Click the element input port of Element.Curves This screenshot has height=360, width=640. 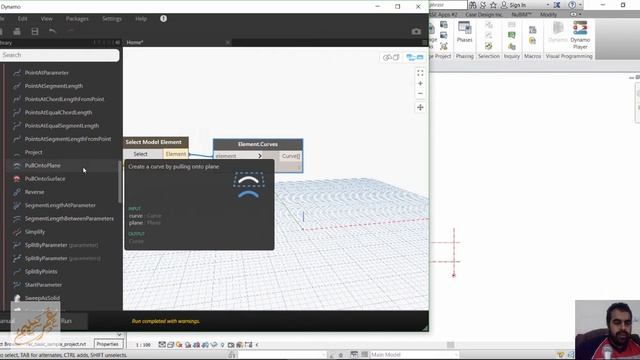[226, 156]
